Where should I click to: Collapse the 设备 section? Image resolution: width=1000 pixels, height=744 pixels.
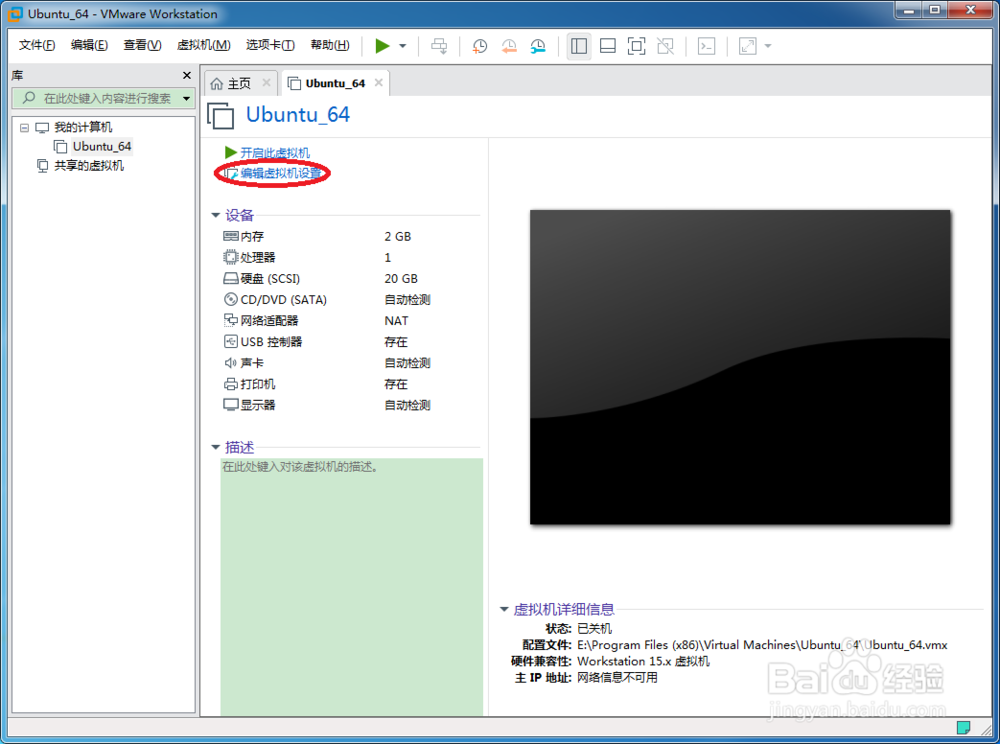216,215
